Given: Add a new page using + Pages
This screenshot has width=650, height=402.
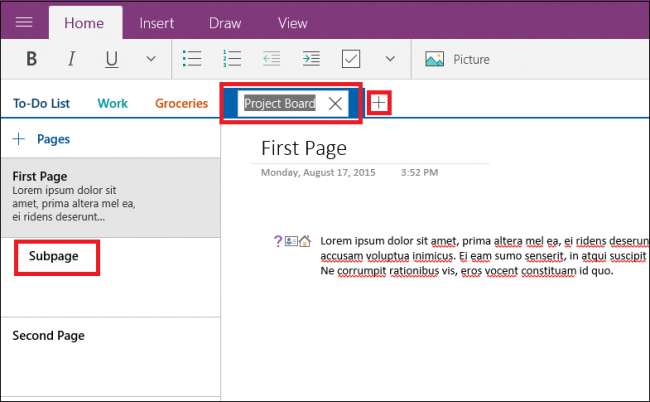Looking at the screenshot, I should [41, 139].
